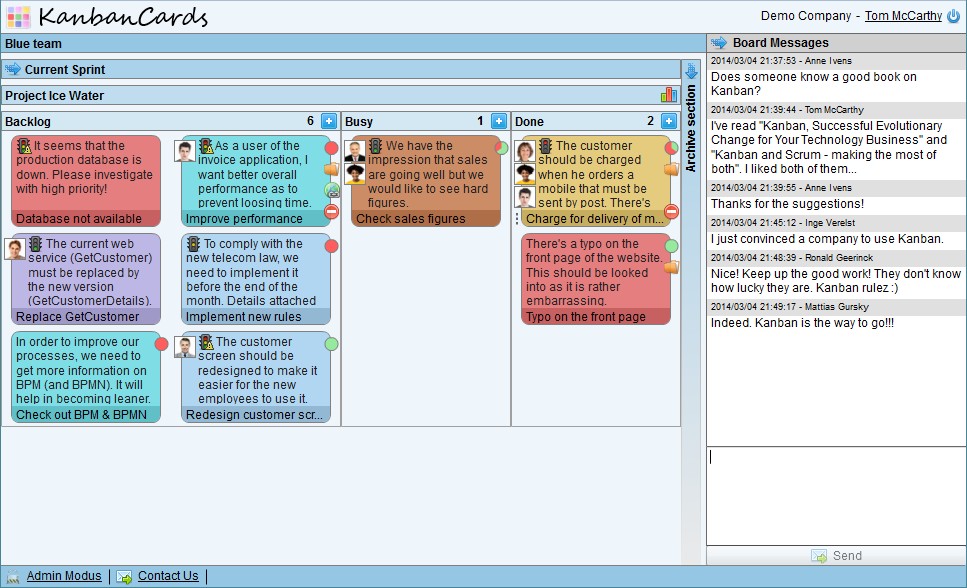Click the blocked sign on Improve performance card
Image resolution: width=967 pixels, height=588 pixels.
click(x=332, y=211)
